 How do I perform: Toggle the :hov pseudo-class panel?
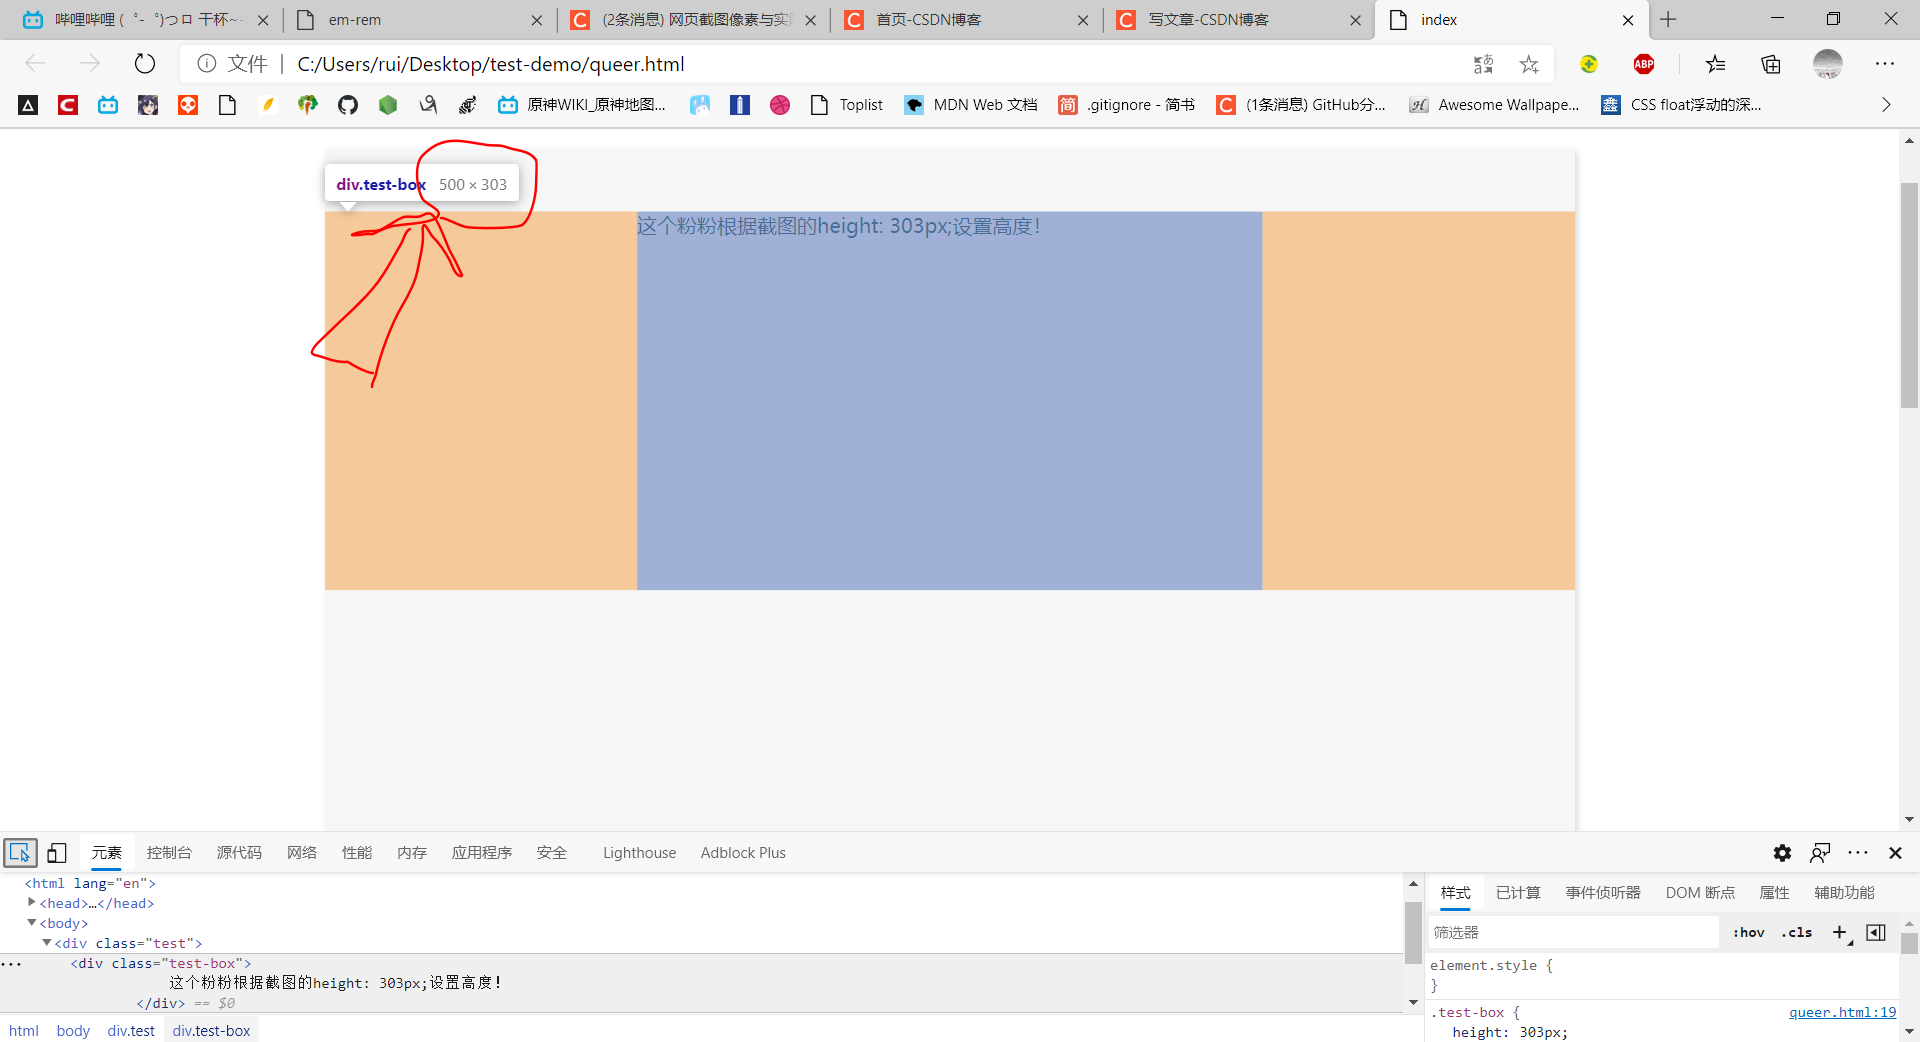(1748, 932)
